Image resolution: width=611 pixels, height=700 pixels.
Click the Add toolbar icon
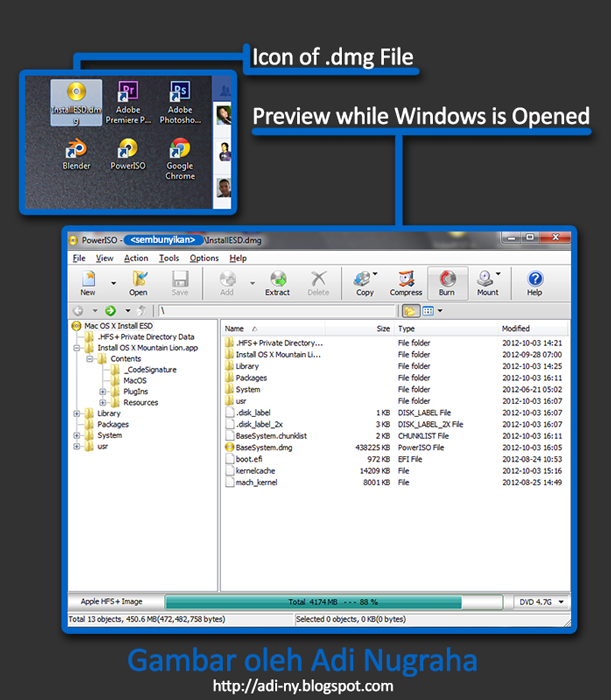click(x=227, y=283)
